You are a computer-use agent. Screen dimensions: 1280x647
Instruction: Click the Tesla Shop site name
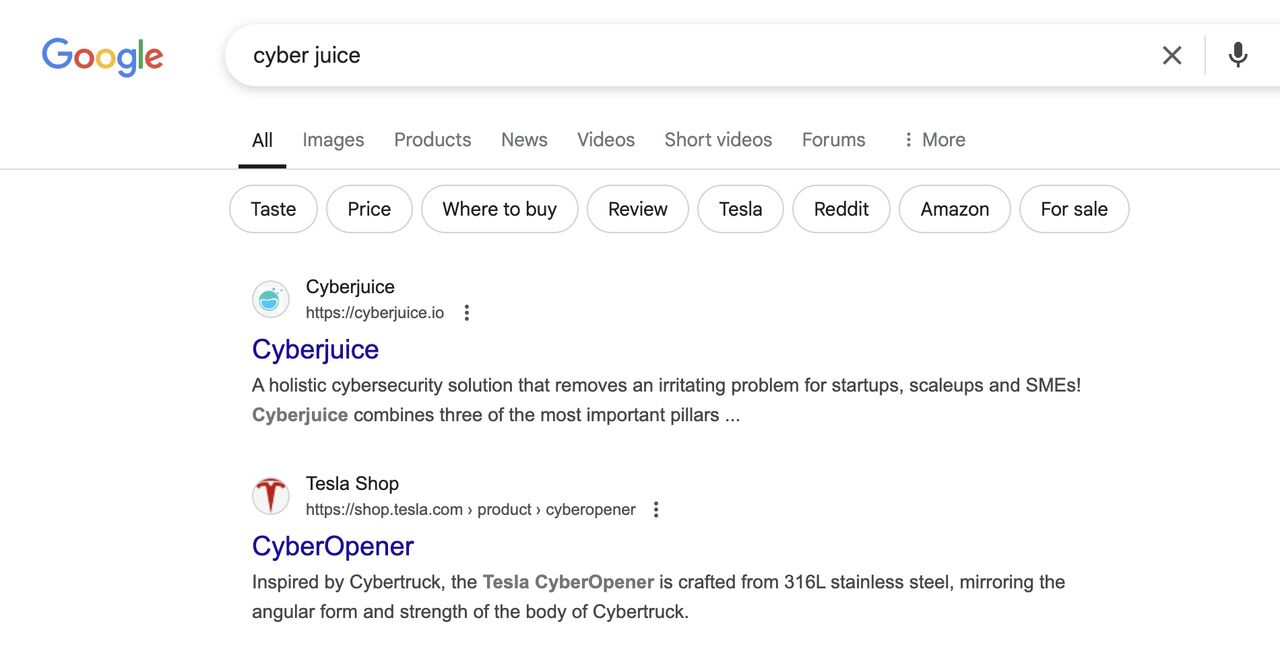tap(352, 484)
